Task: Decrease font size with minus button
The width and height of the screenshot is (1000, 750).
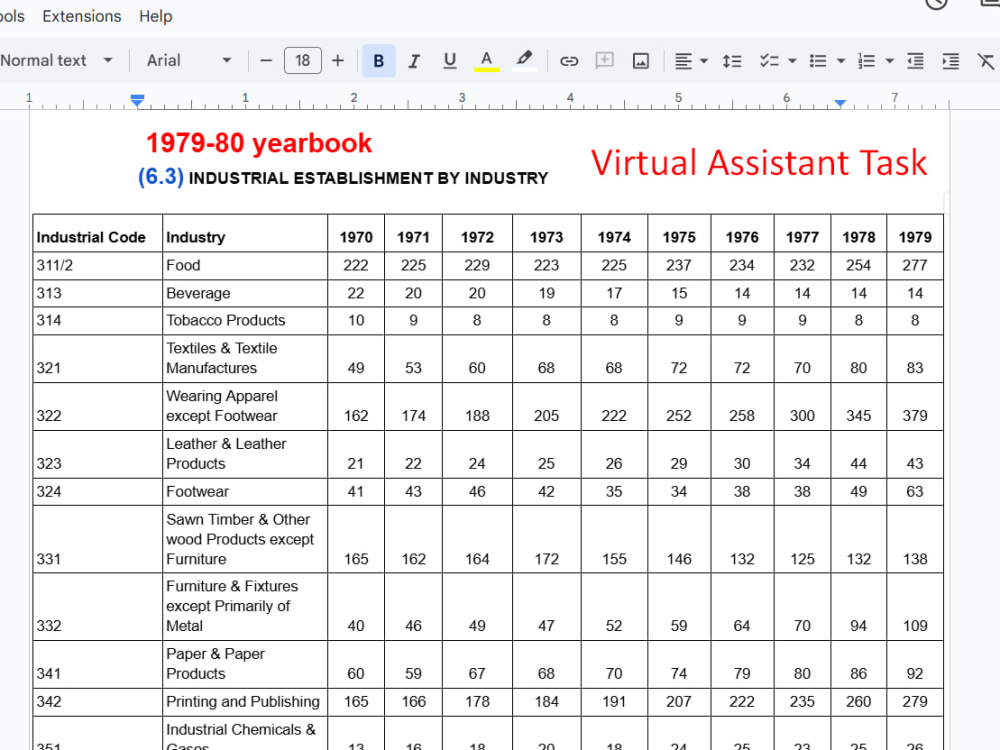Action: (267, 61)
